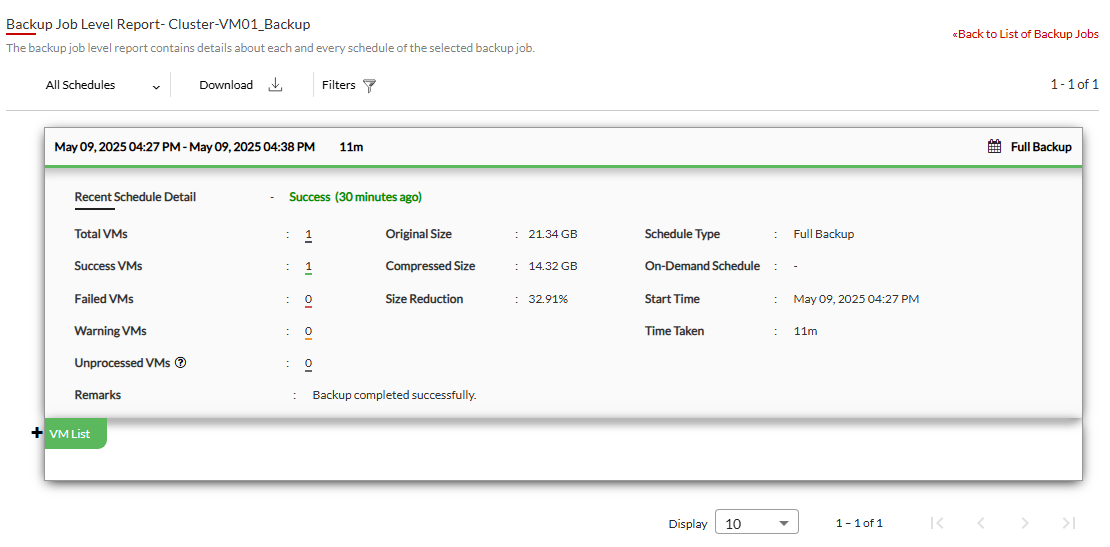The image size is (1110, 547).
Task: Go to previous page arrow
Action: (x=980, y=523)
